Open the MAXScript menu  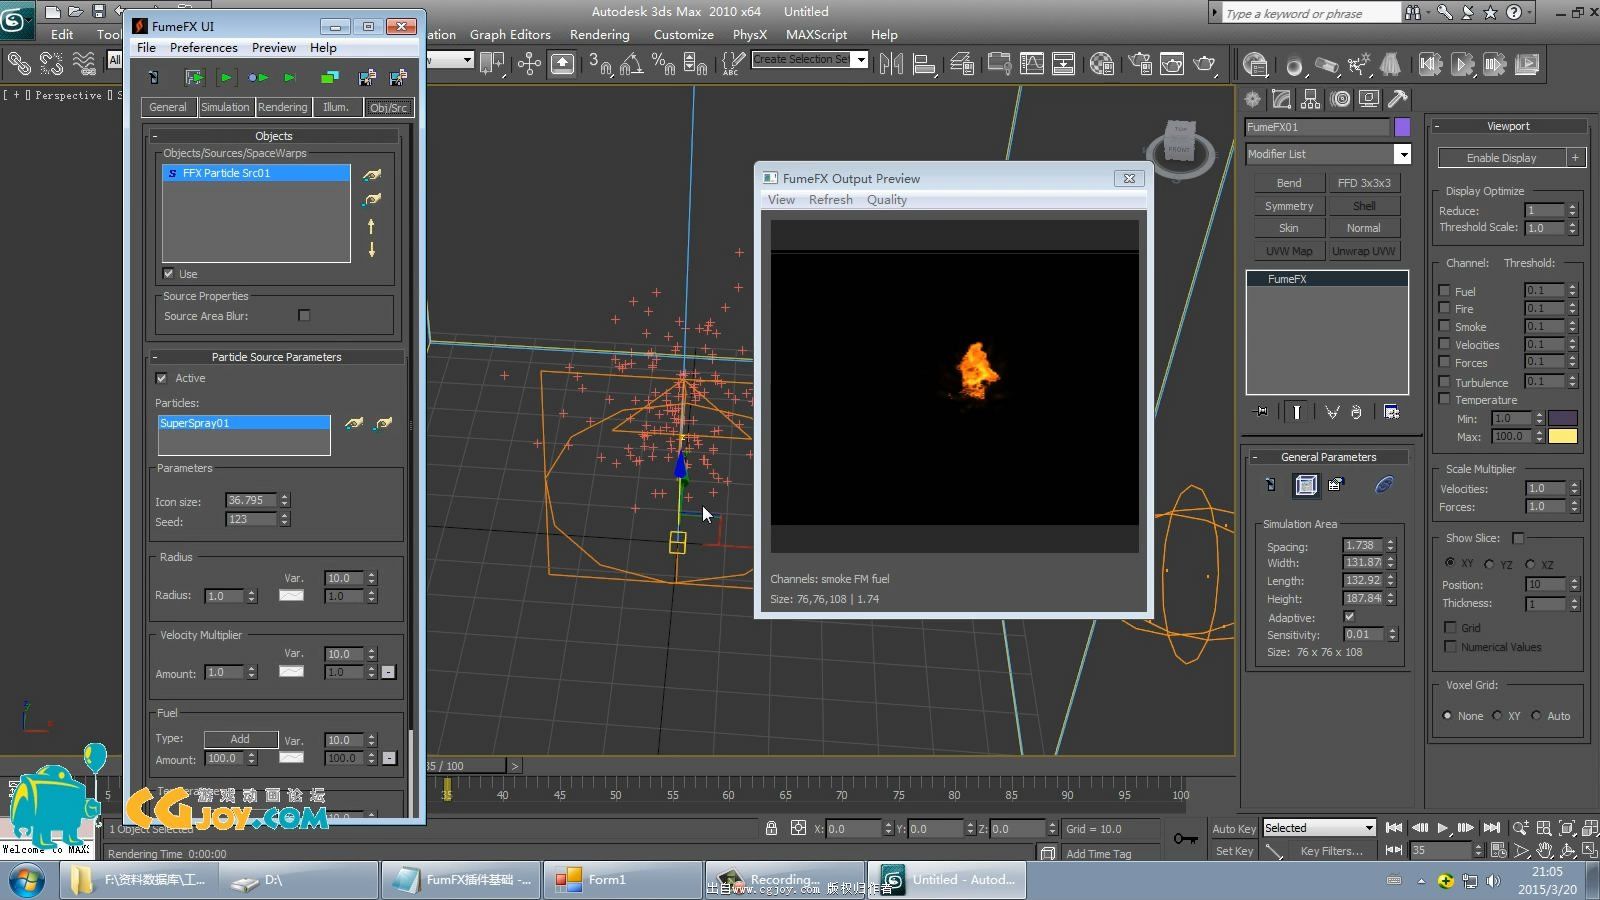click(816, 34)
